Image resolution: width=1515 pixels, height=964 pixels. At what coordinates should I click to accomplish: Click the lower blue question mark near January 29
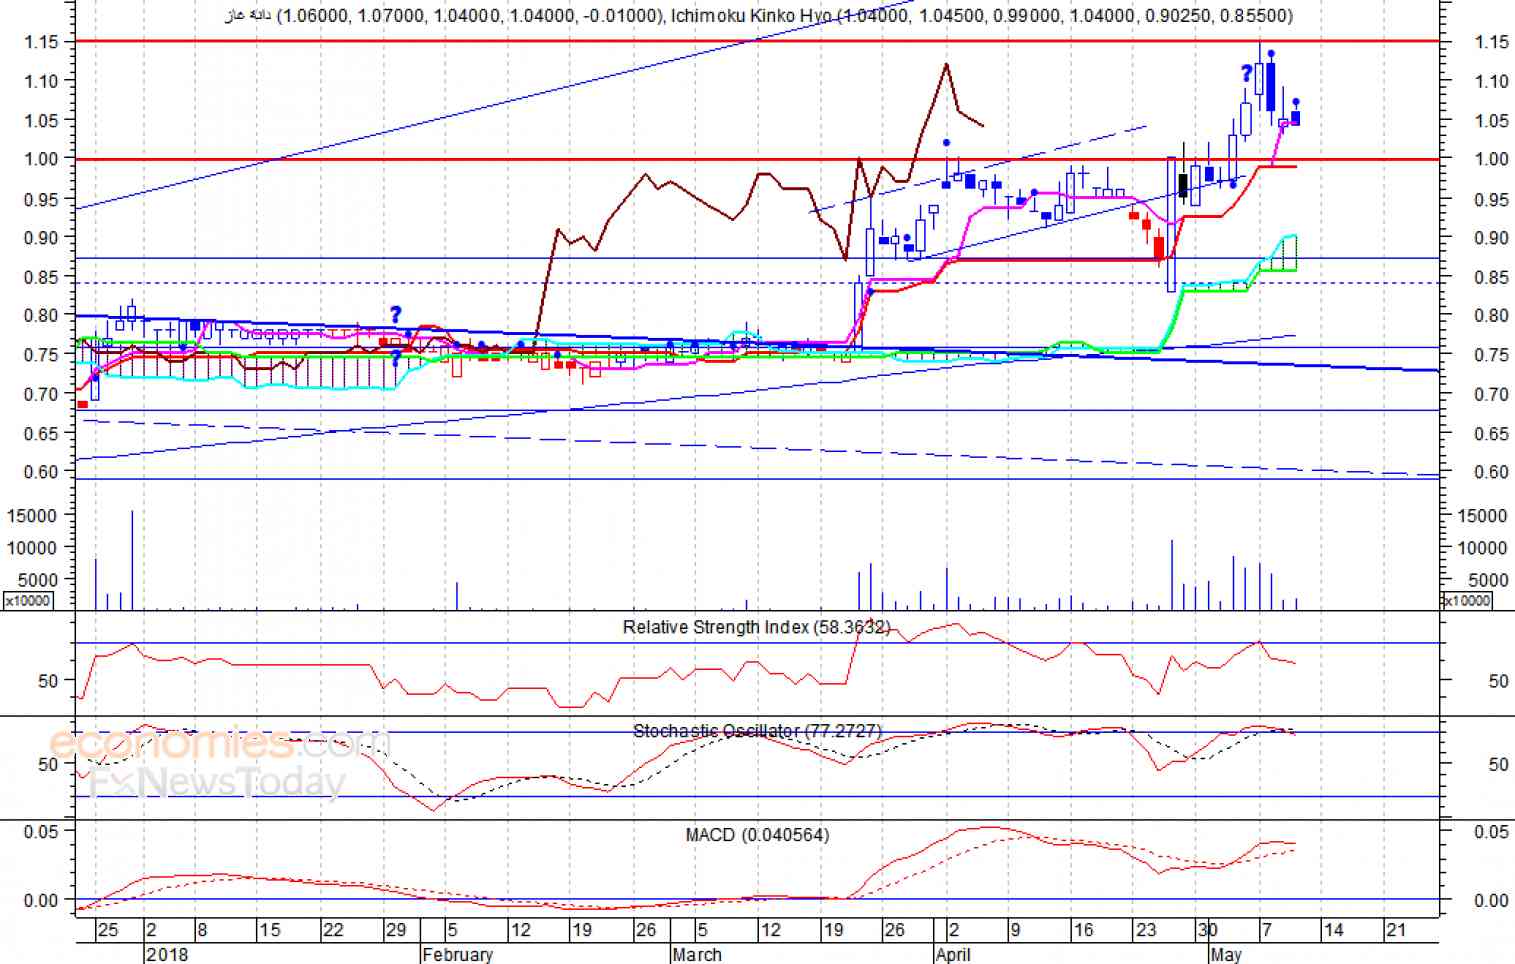point(396,357)
